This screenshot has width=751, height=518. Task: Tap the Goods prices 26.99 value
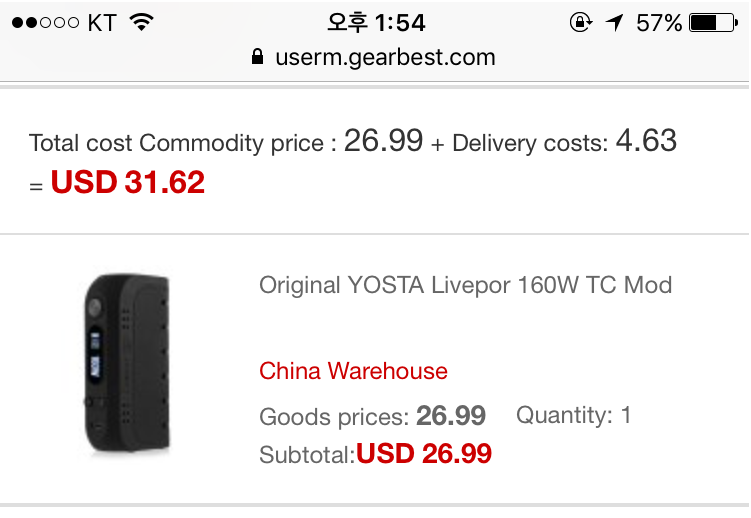coord(451,416)
